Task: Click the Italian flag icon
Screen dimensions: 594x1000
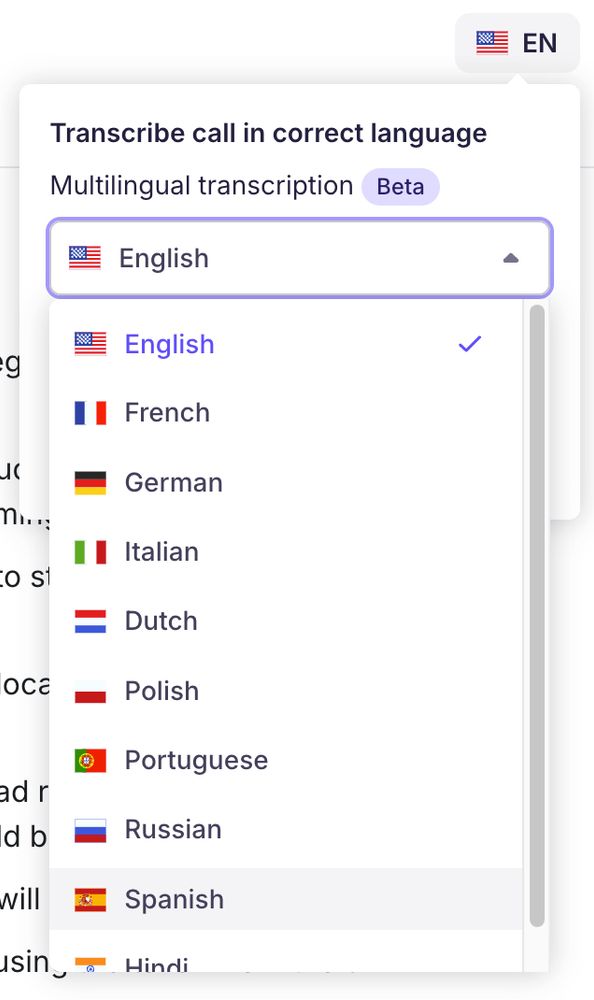Action: [90, 552]
